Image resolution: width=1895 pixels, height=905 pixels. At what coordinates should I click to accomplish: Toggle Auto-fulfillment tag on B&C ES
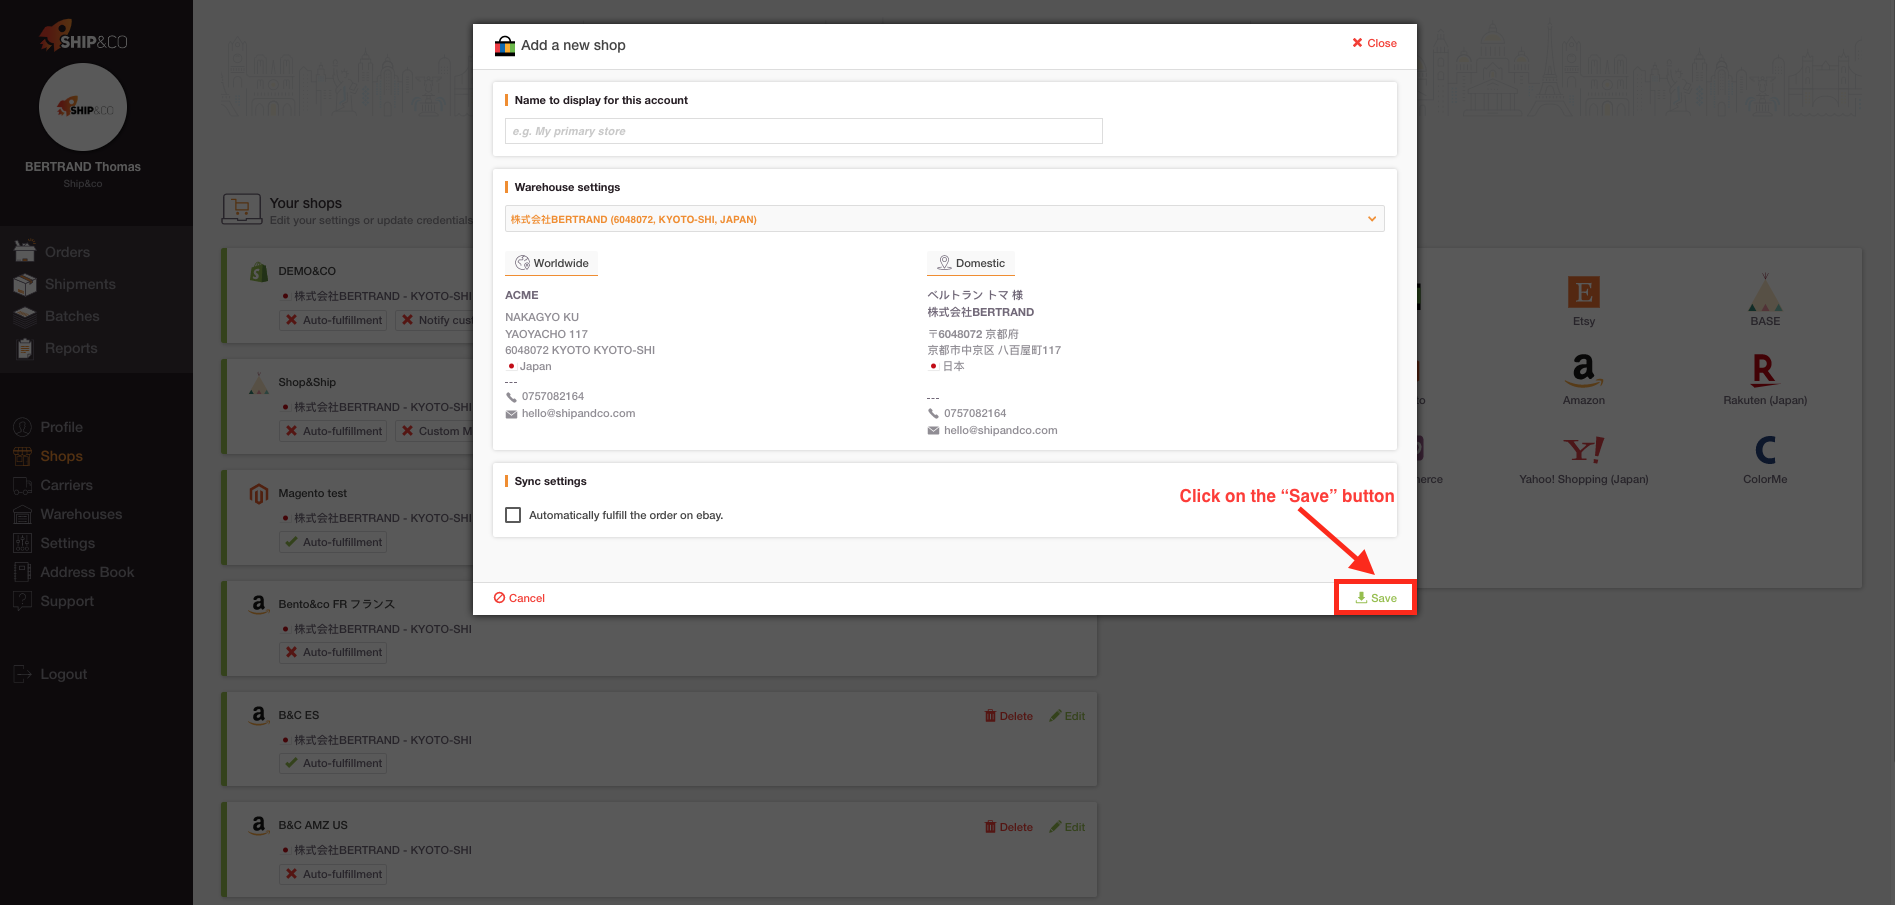click(x=333, y=763)
